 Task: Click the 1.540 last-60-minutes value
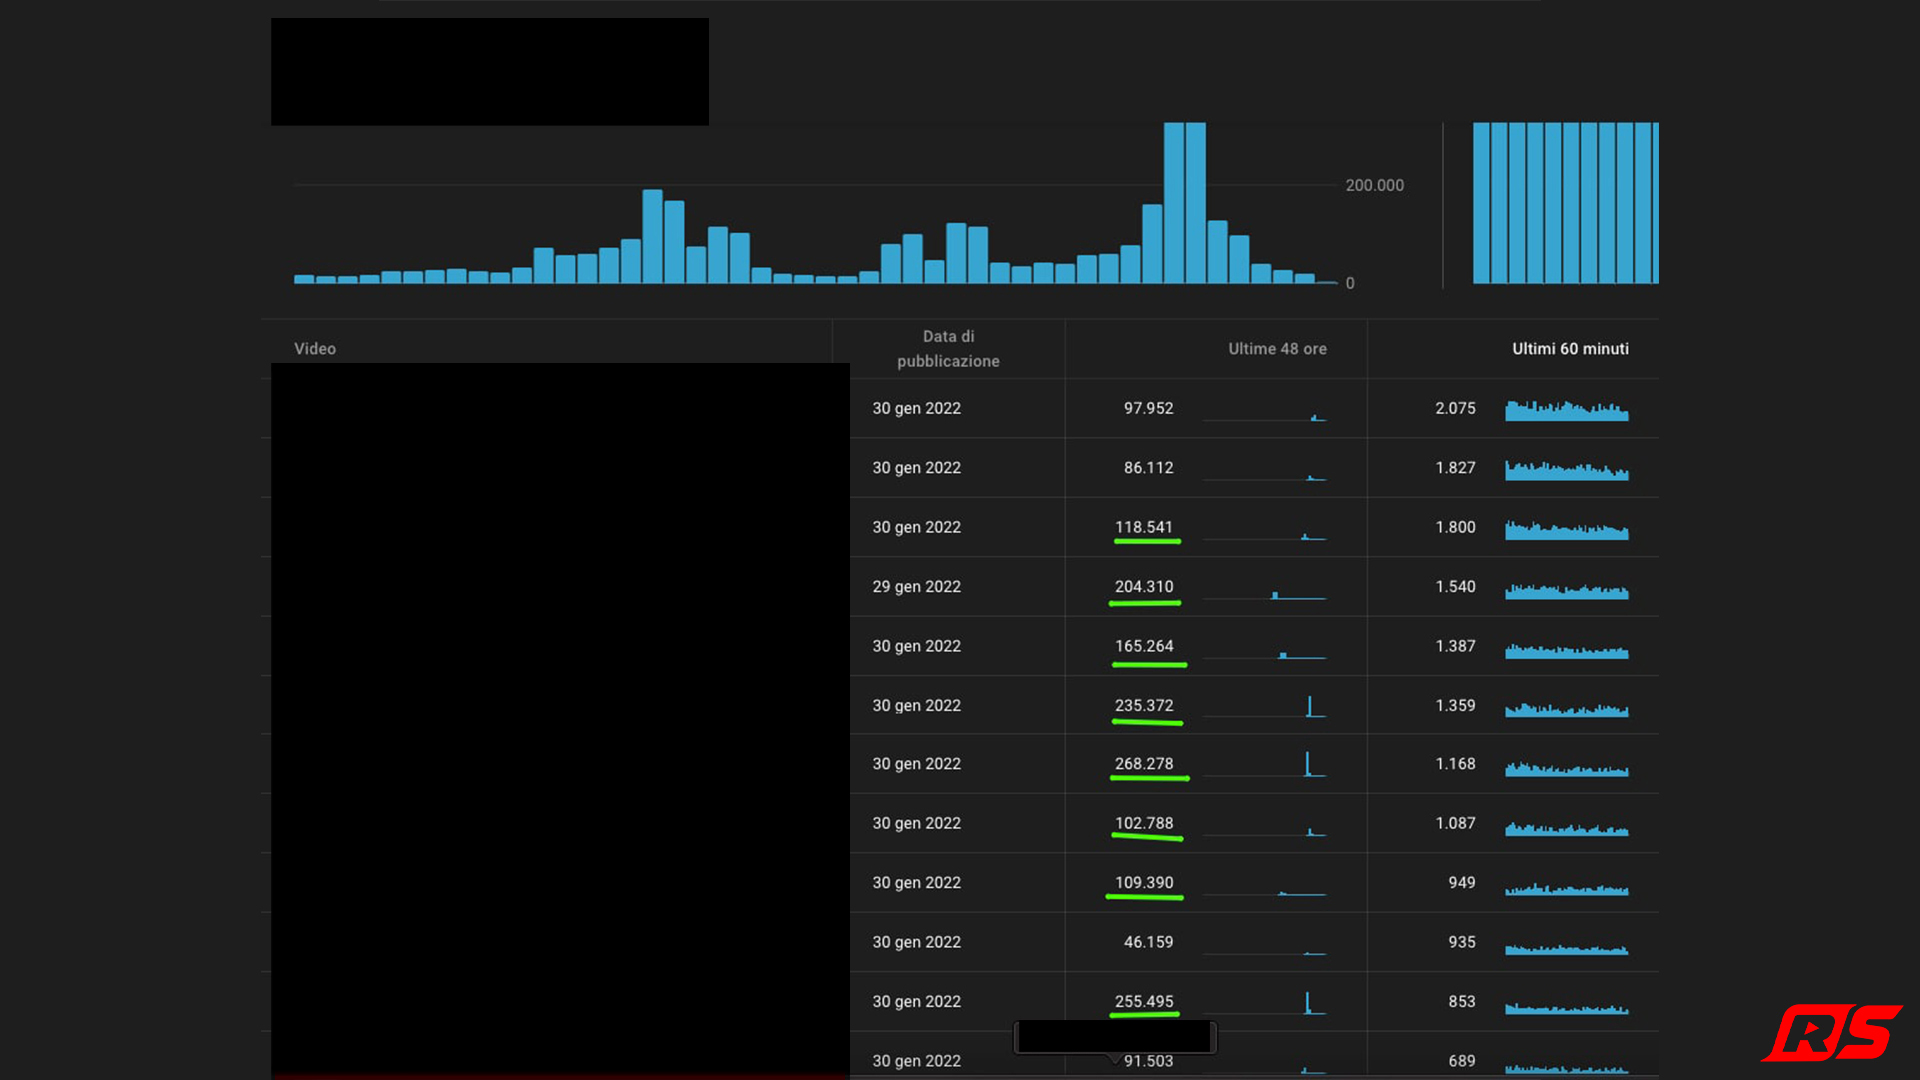click(x=1455, y=587)
